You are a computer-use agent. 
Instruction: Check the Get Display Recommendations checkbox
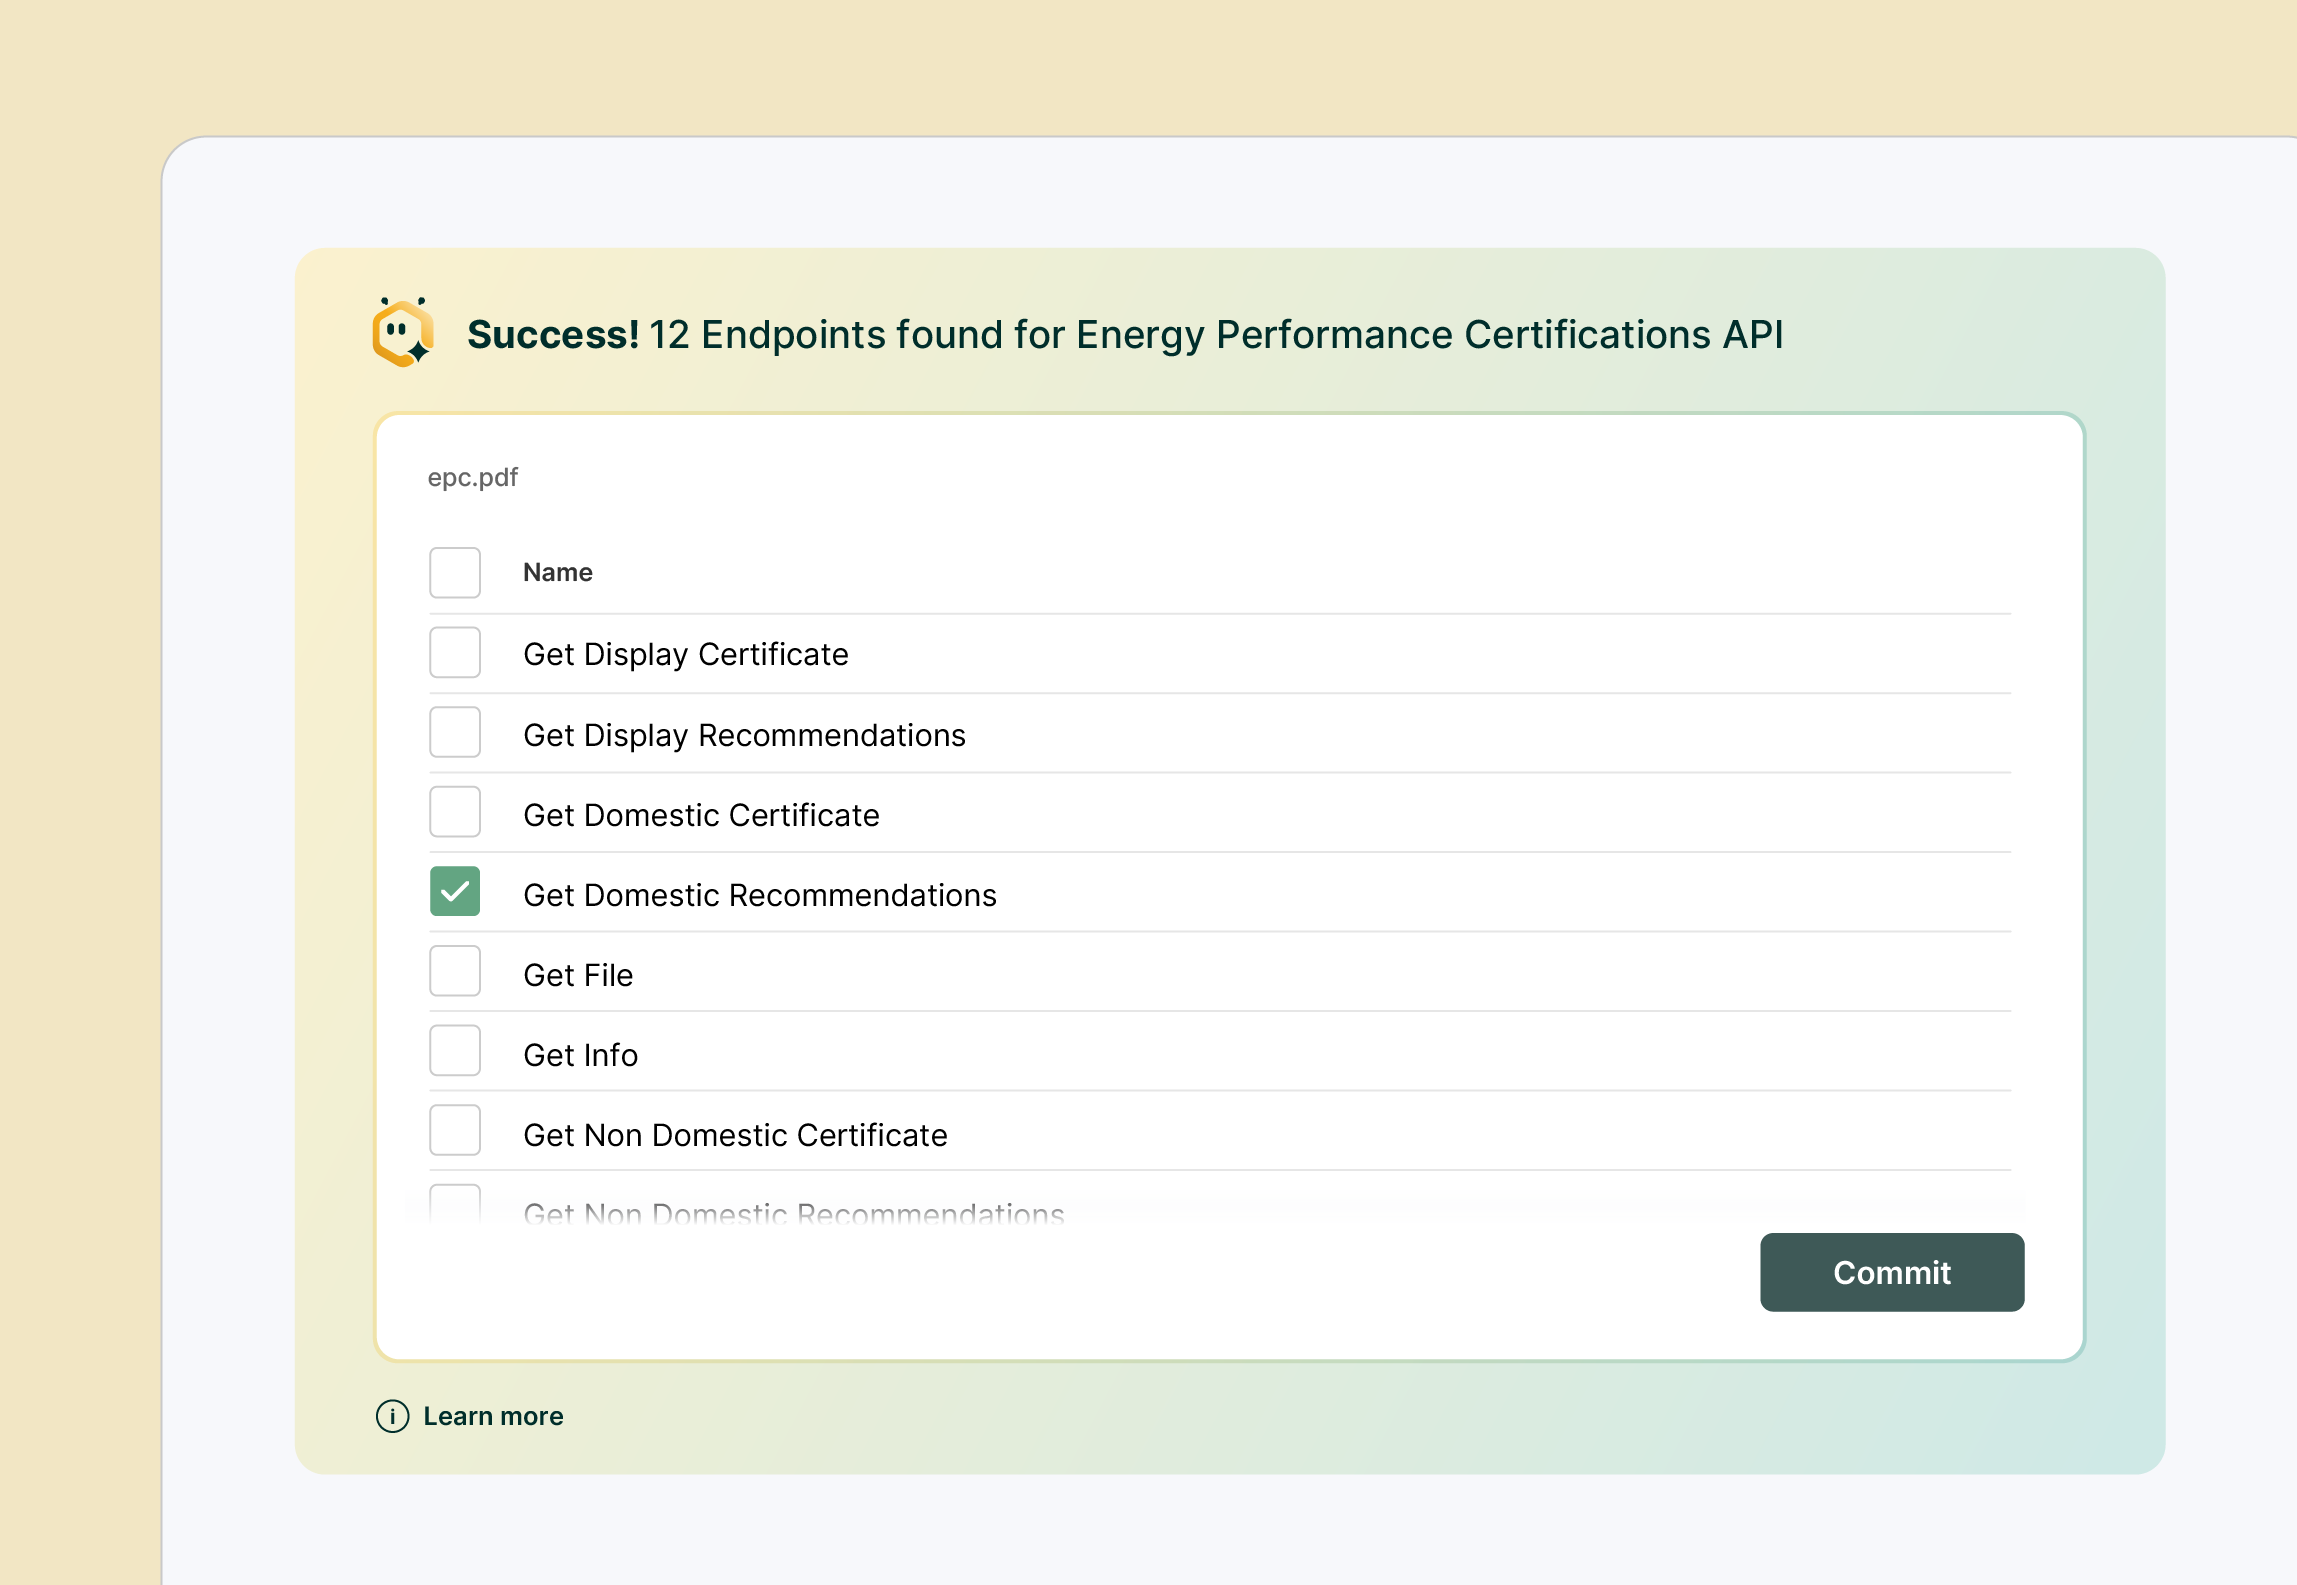(455, 732)
